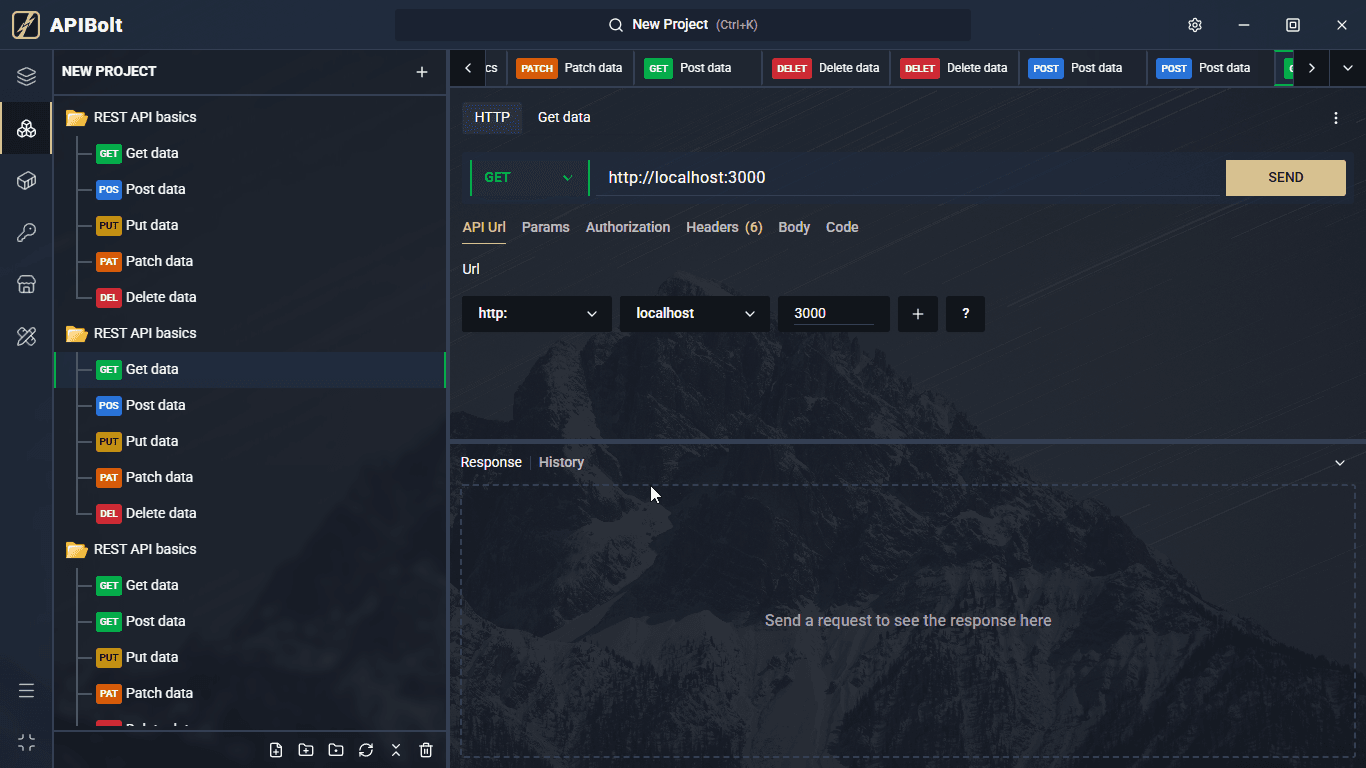The width and height of the screenshot is (1366, 768).
Task: Click the question mark help button
Action: pos(965,314)
